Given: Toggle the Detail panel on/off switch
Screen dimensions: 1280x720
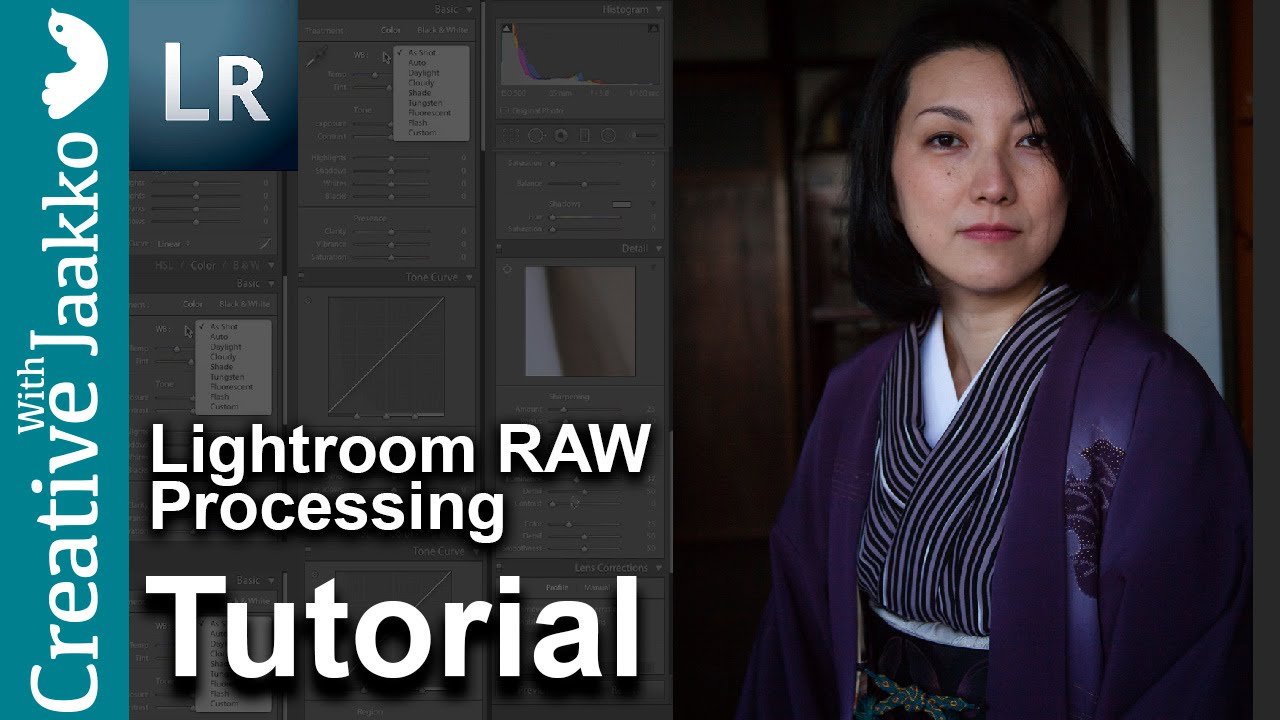Looking at the screenshot, I should (499, 248).
